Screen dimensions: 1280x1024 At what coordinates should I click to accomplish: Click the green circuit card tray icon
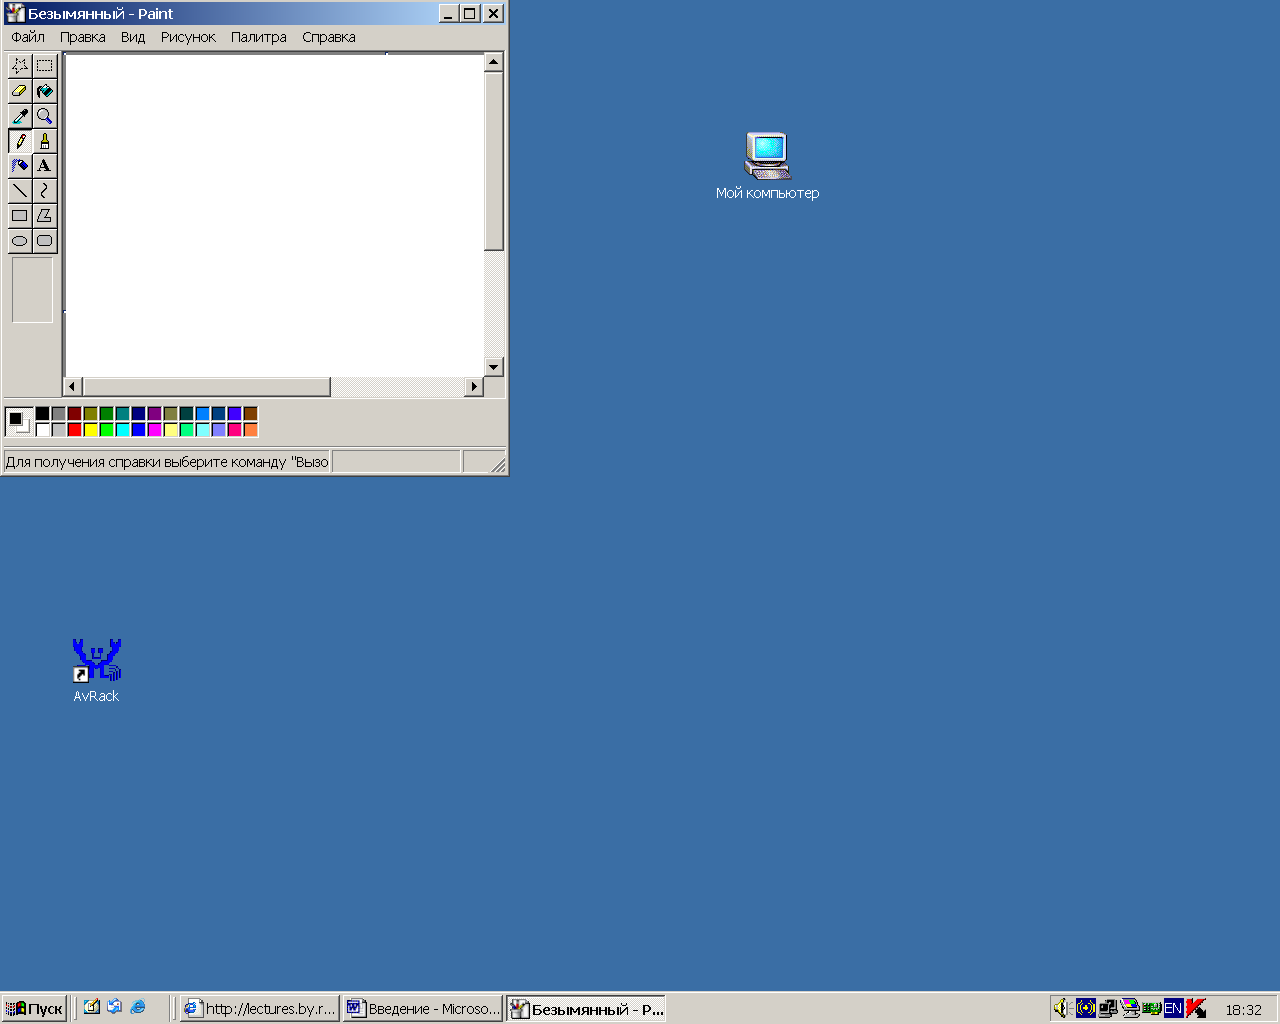click(1152, 1008)
